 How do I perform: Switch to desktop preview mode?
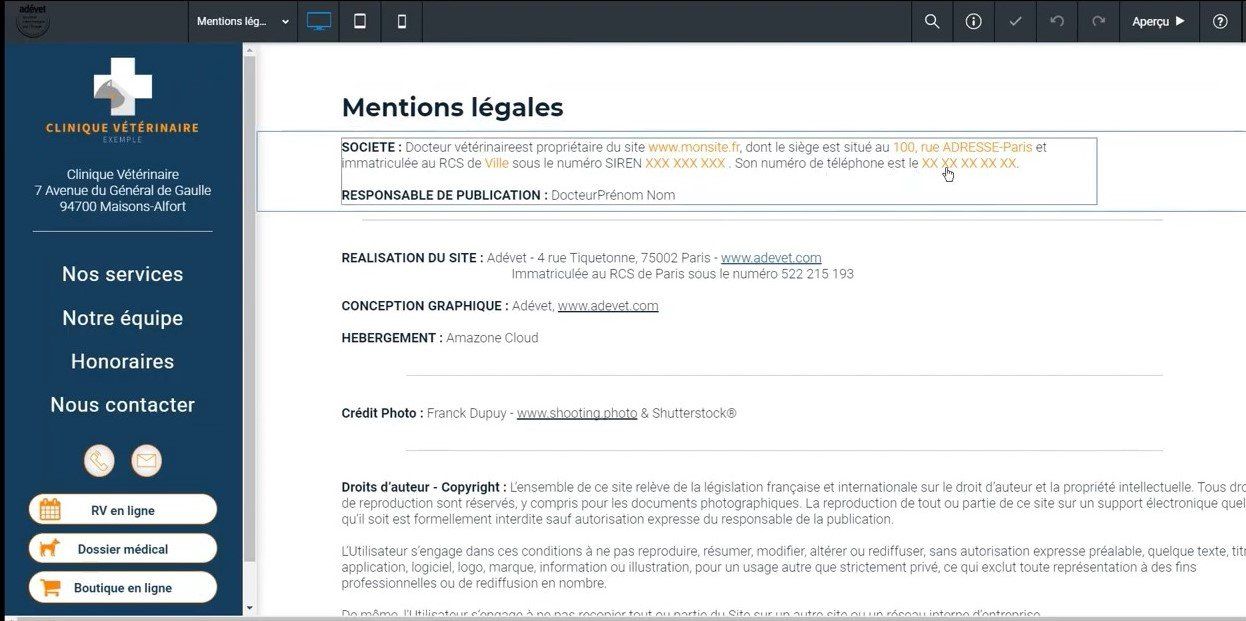coord(318,21)
